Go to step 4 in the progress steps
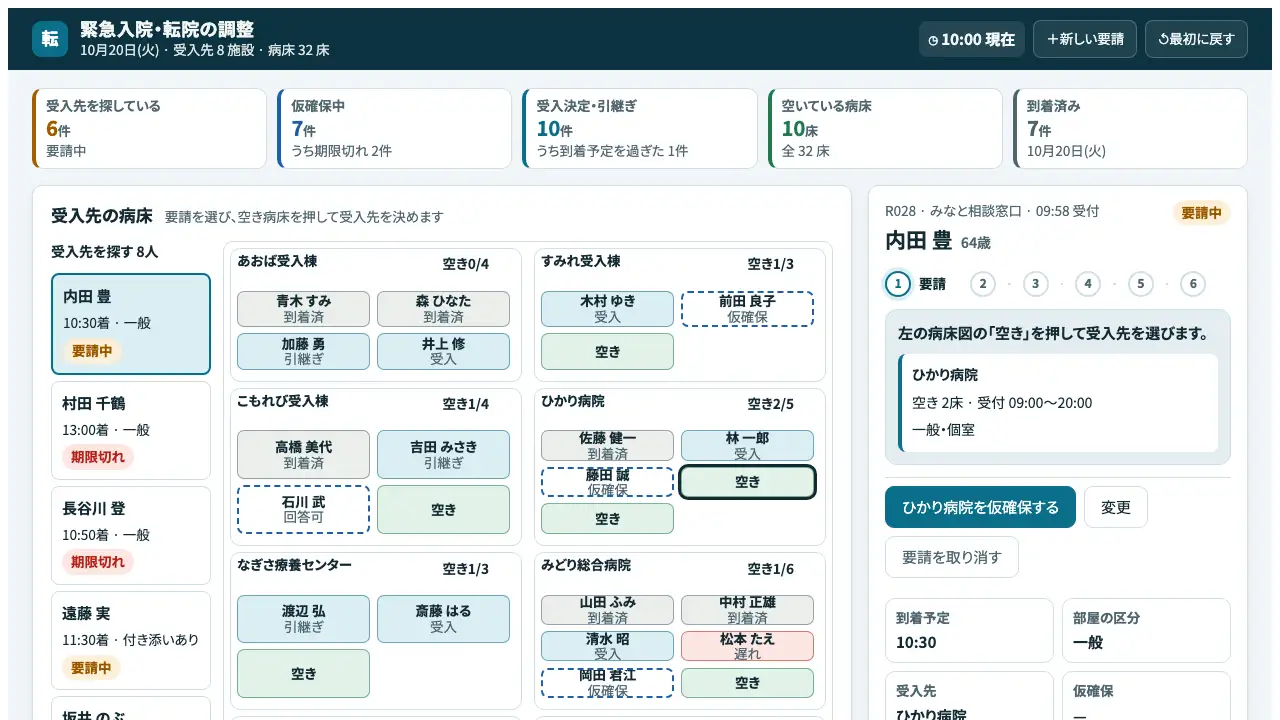Screen dimensions: 1280x720 point(1088,284)
